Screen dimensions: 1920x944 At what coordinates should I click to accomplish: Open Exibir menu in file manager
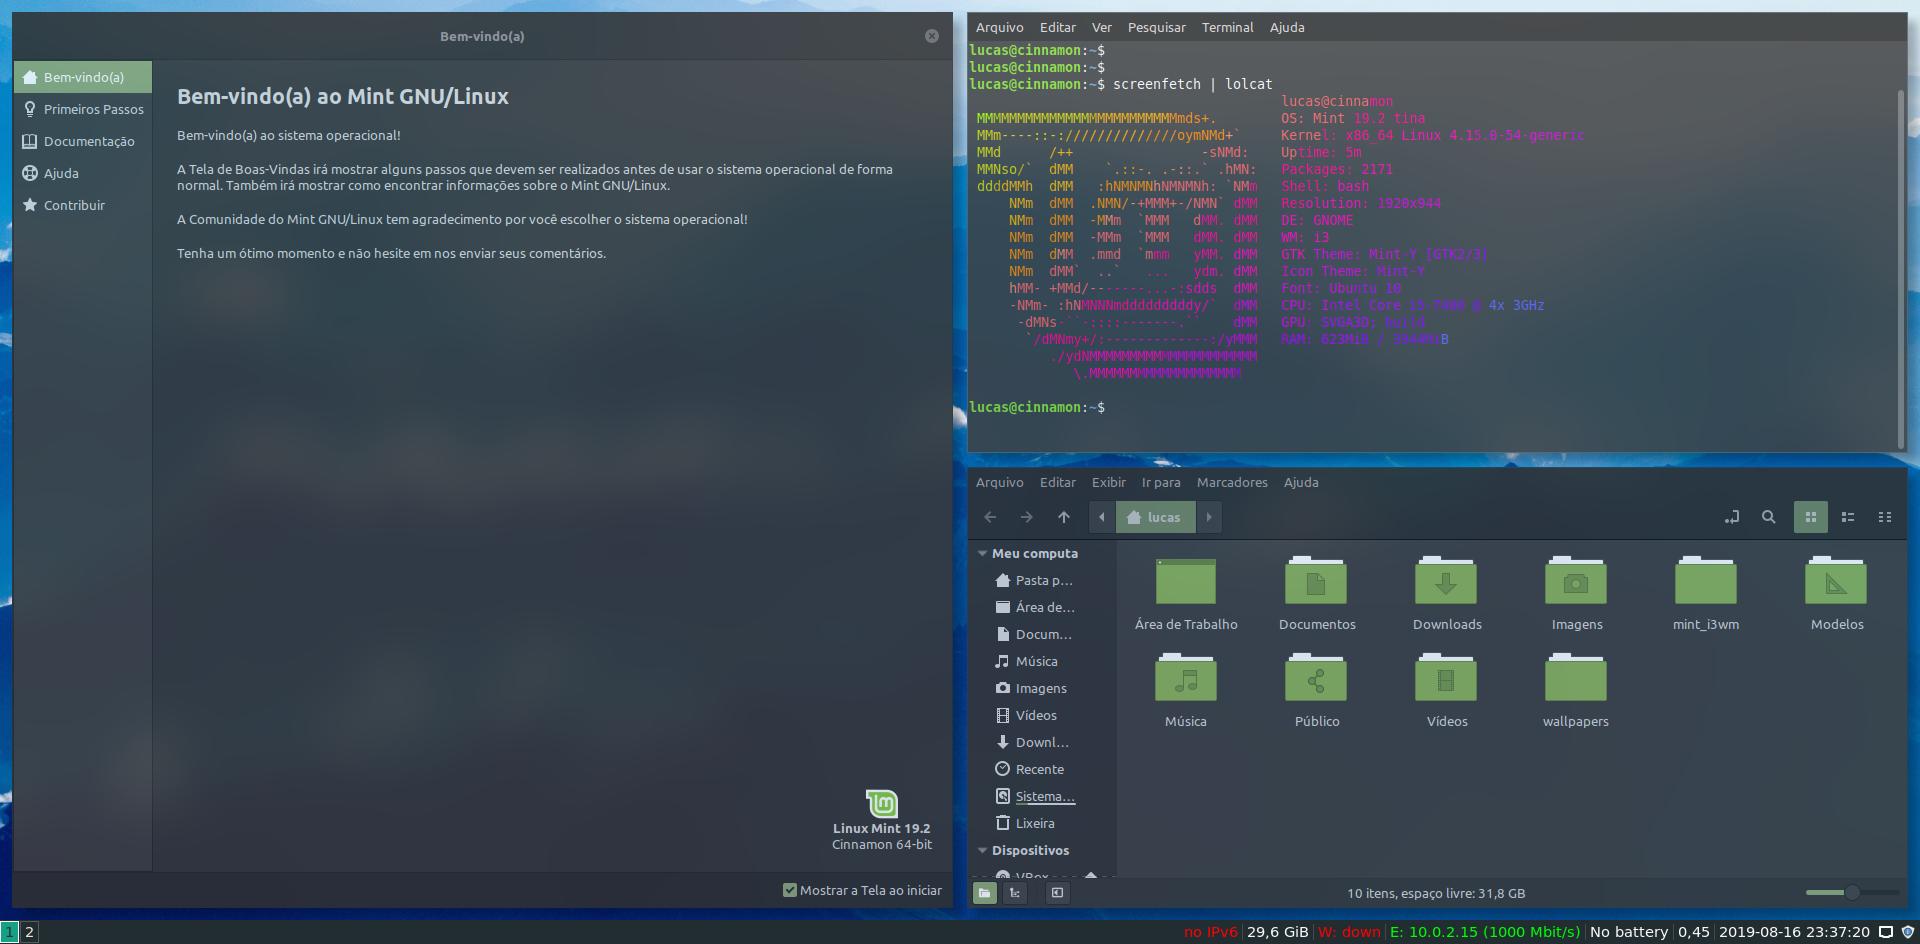coord(1108,482)
